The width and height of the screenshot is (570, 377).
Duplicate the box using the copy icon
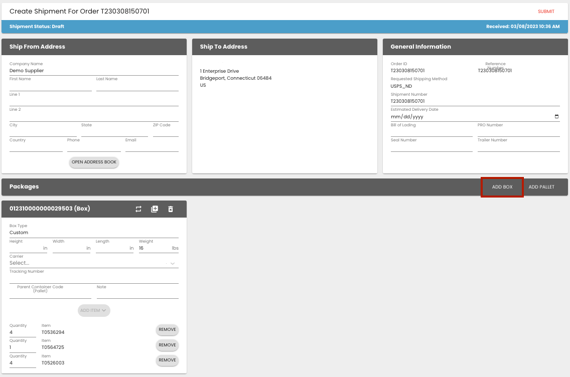coord(154,209)
